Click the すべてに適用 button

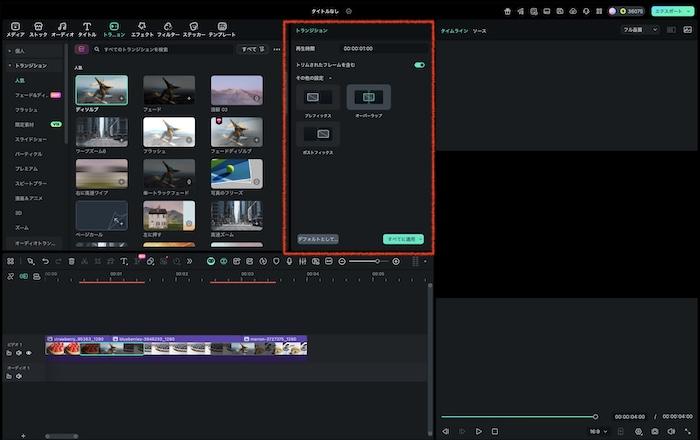pyautogui.click(x=403, y=240)
